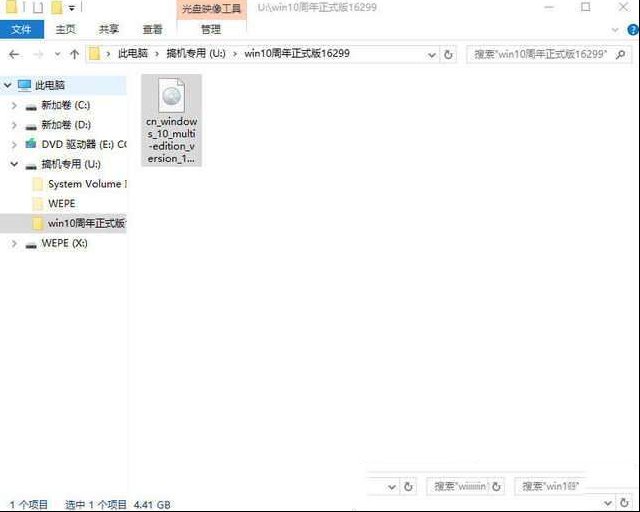Collapse the 此电脑 tree node
The width and height of the screenshot is (640, 512).
click(7, 85)
